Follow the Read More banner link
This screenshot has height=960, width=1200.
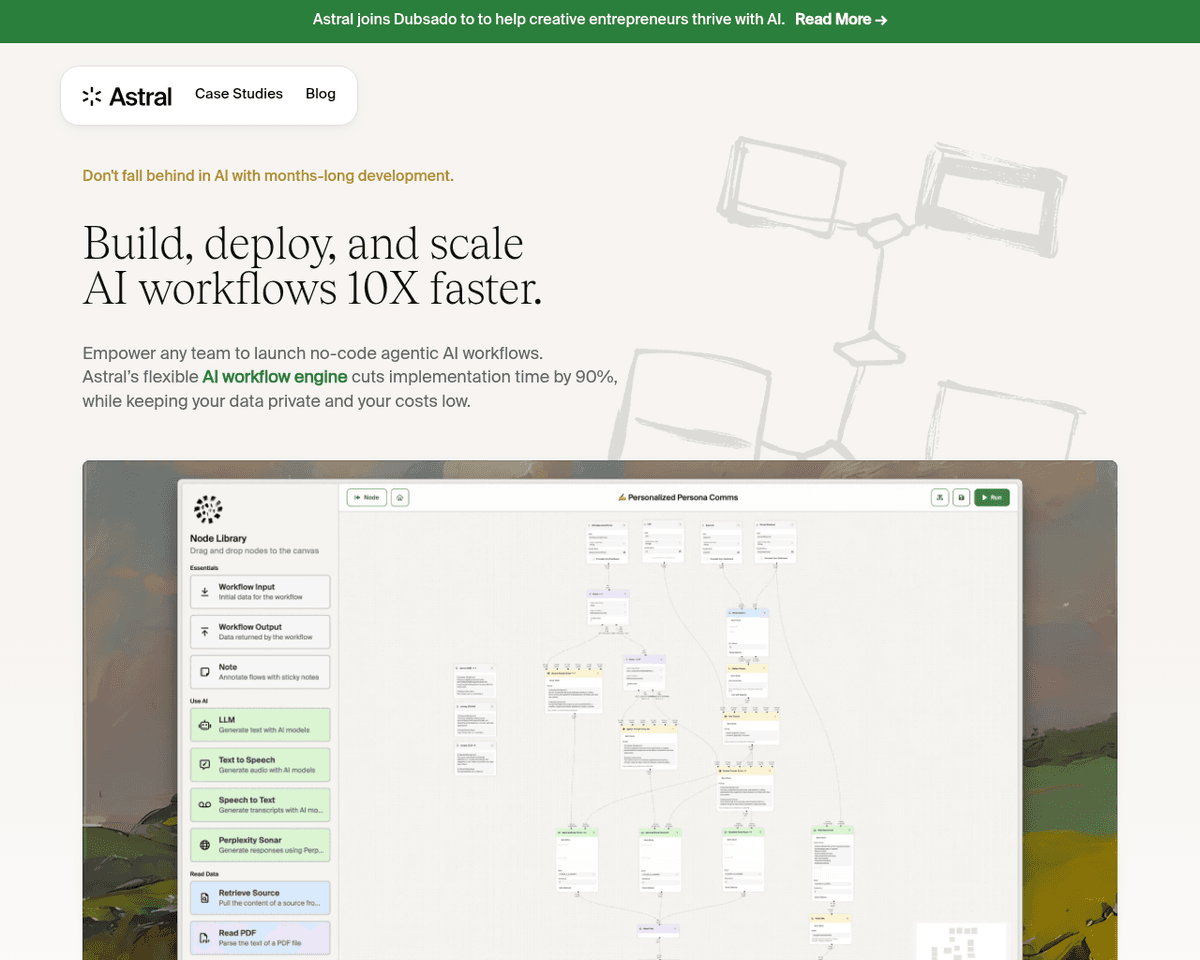[840, 19]
